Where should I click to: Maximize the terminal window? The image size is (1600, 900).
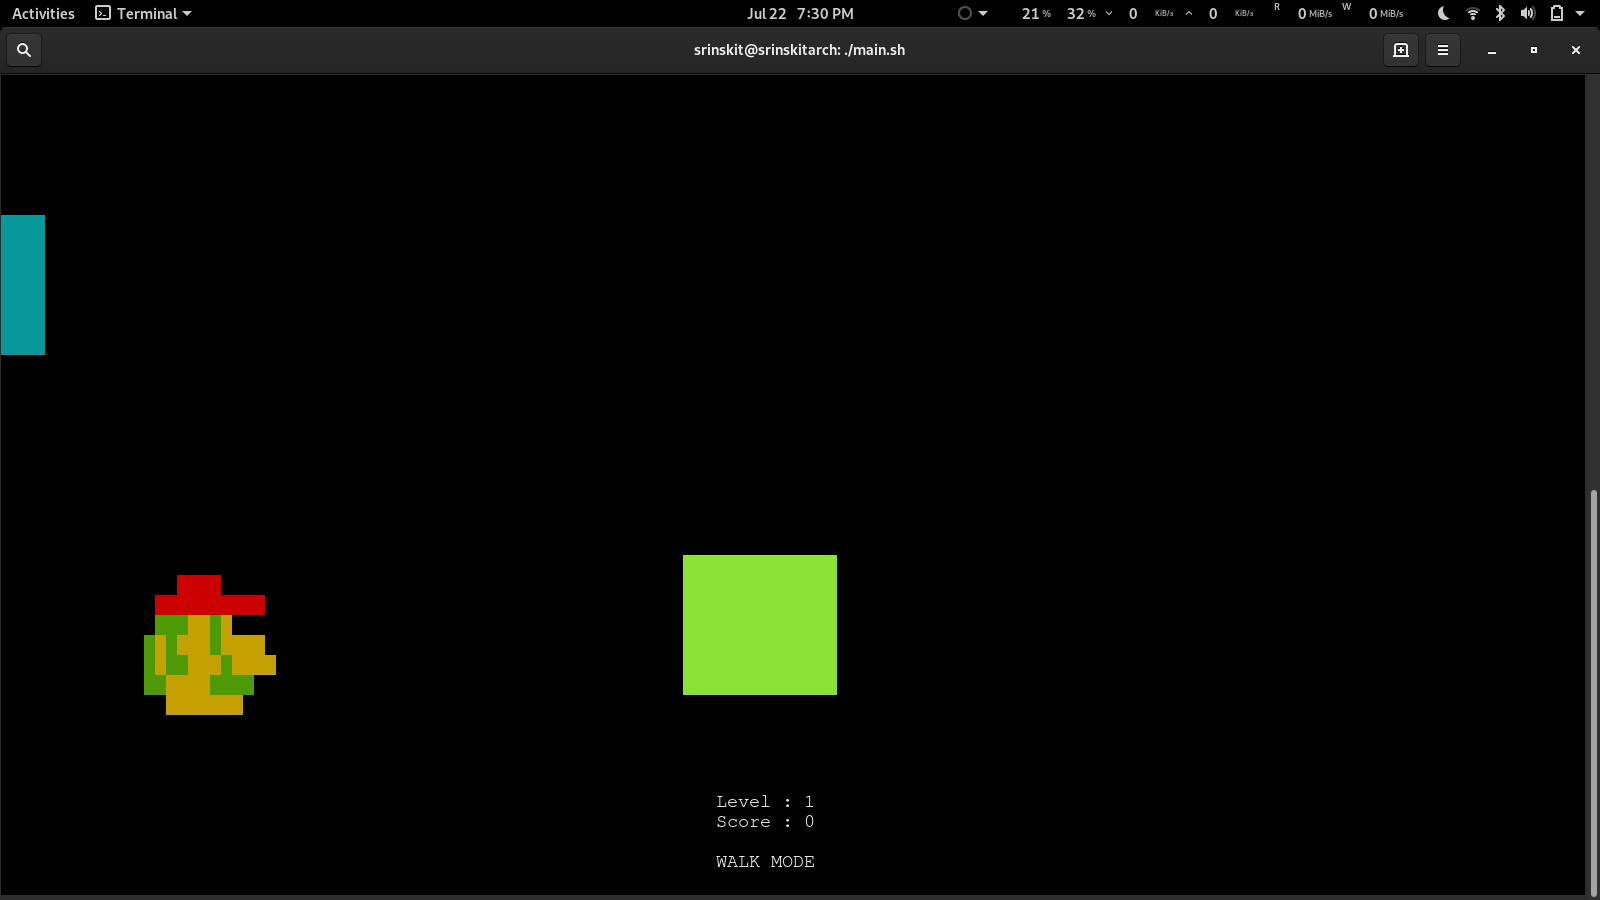(x=1534, y=50)
